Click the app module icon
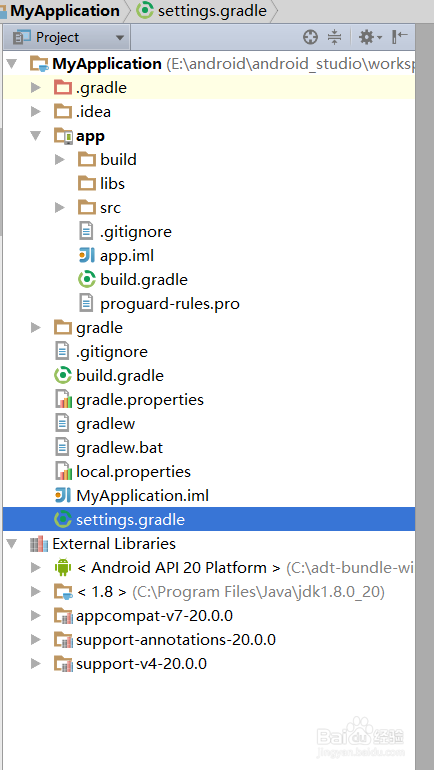 [63, 136]
